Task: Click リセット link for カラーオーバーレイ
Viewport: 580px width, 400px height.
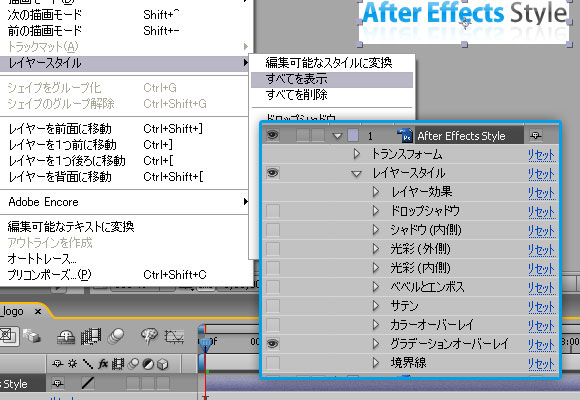Action: (541, 325)
